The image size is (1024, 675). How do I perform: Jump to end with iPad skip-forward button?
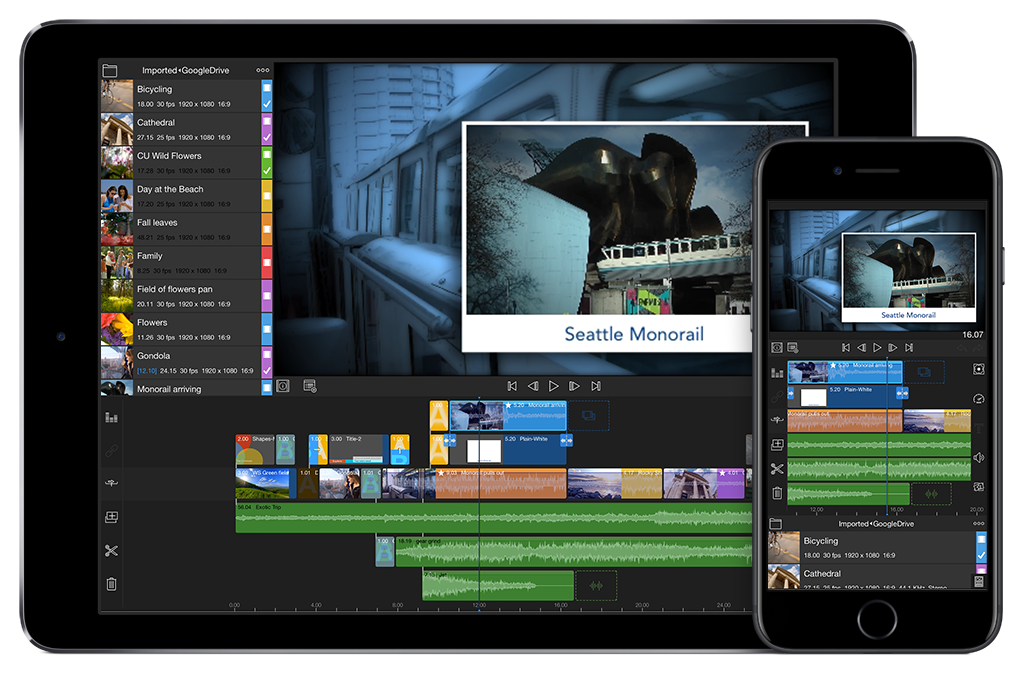(596, 386)
